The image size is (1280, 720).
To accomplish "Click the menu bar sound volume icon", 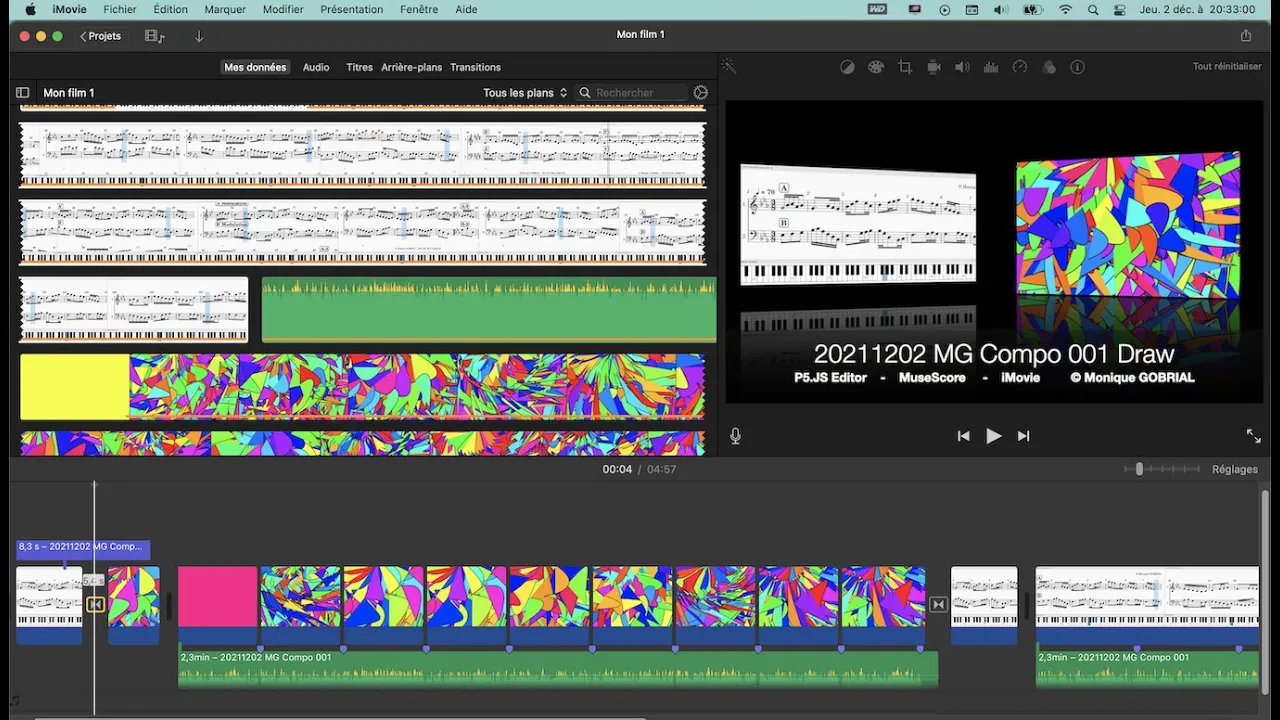I will click(1000, 9).
